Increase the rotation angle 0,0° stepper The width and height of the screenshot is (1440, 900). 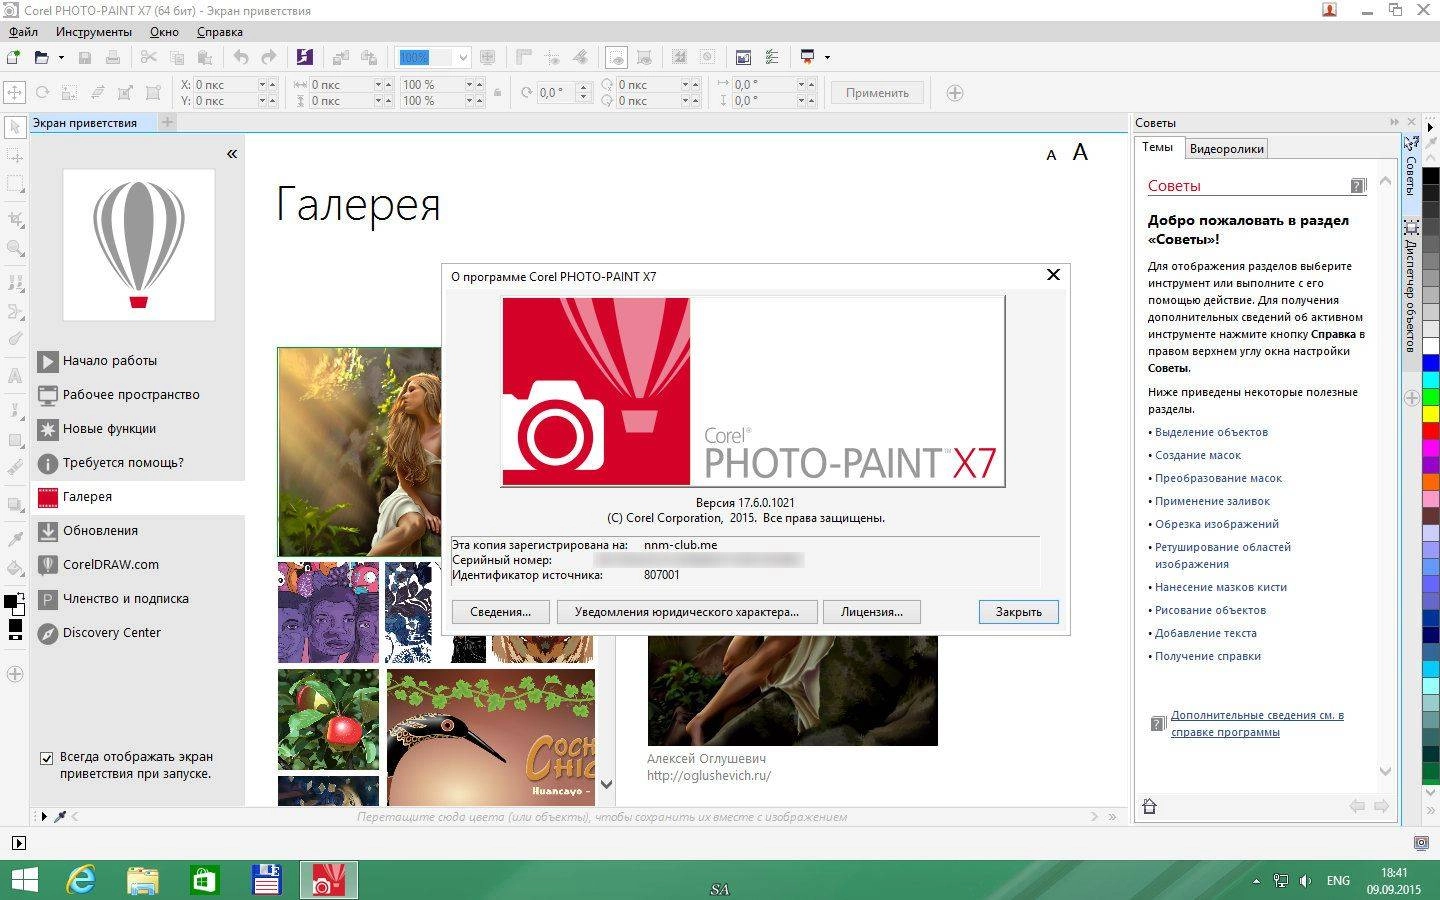point(584,87)
